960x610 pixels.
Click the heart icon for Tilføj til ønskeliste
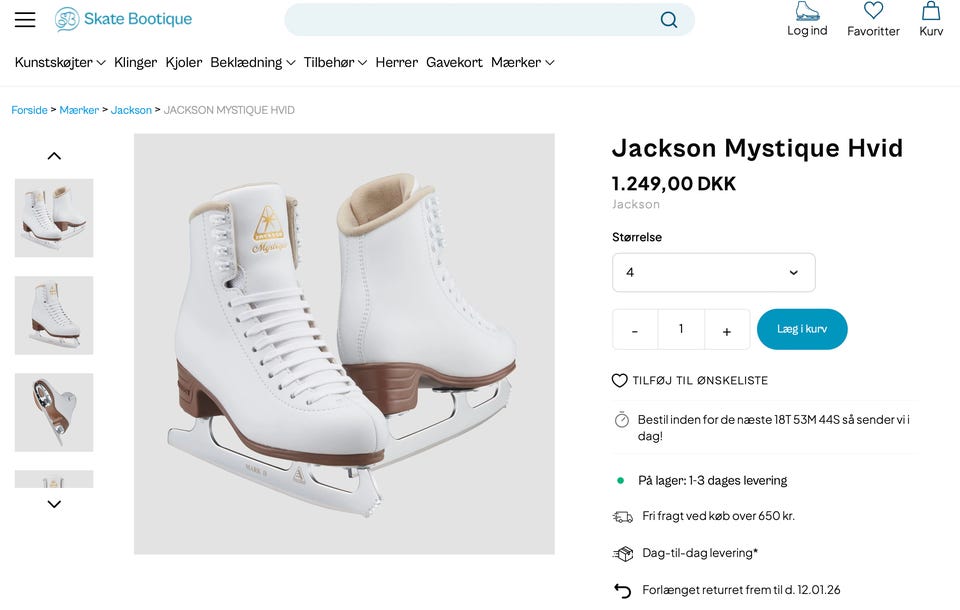[620, 381]
